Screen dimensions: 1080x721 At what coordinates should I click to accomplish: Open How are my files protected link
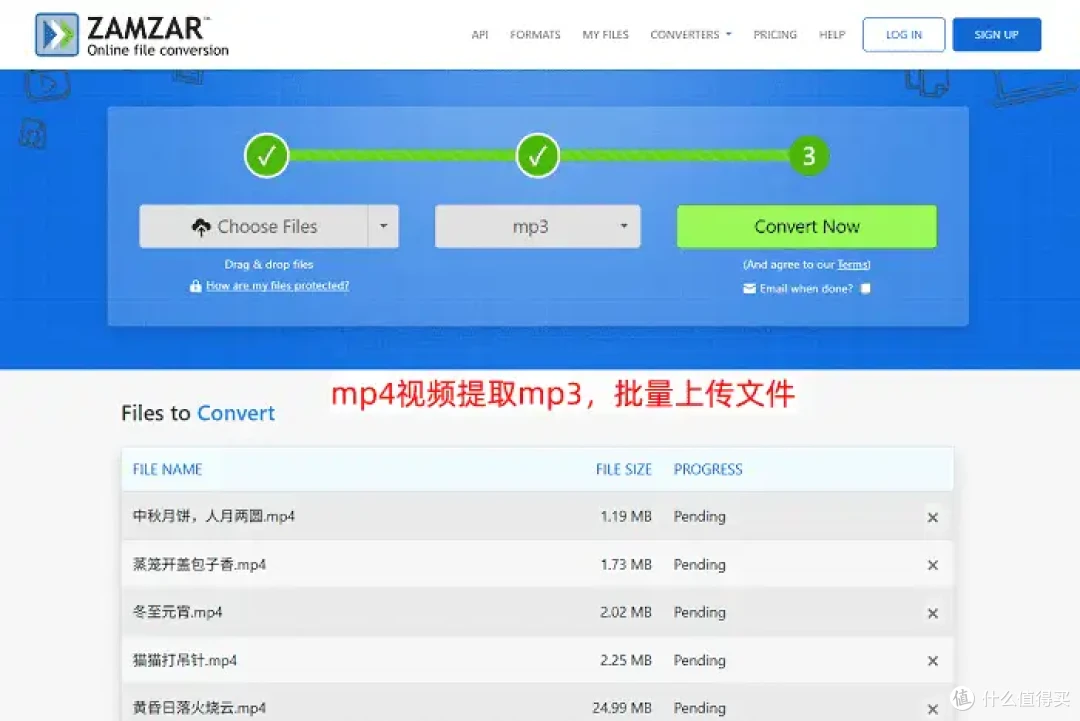click(278, 286)
